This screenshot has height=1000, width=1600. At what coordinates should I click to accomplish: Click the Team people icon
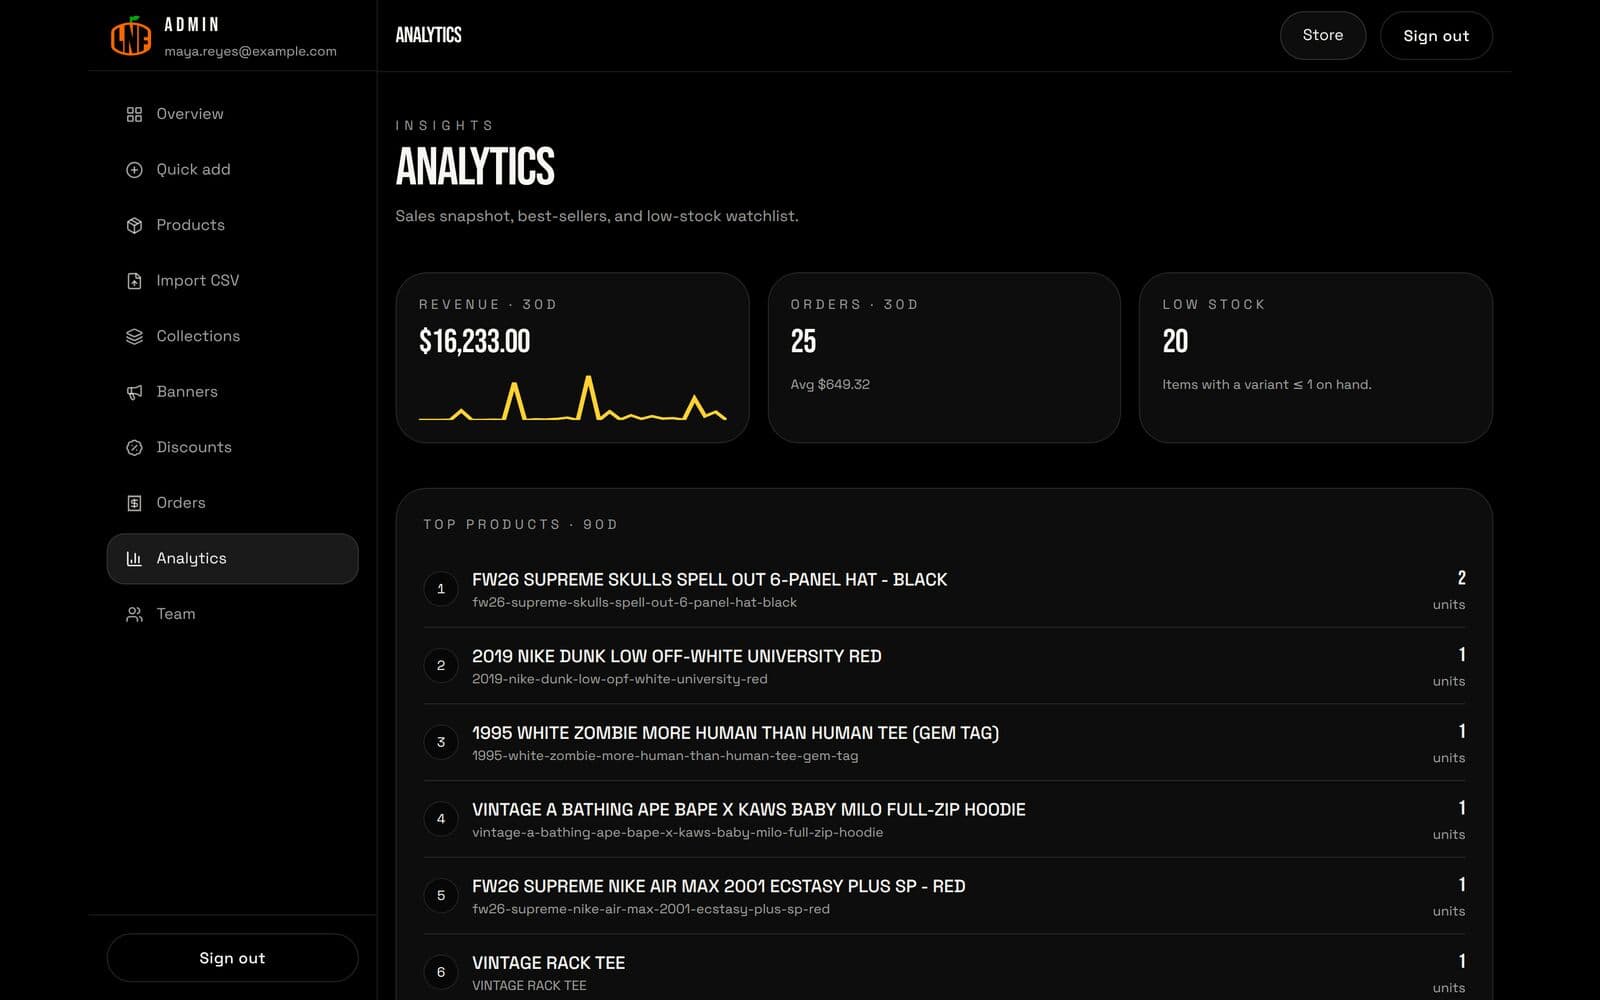pyautogui.click(x=134, y=614)
